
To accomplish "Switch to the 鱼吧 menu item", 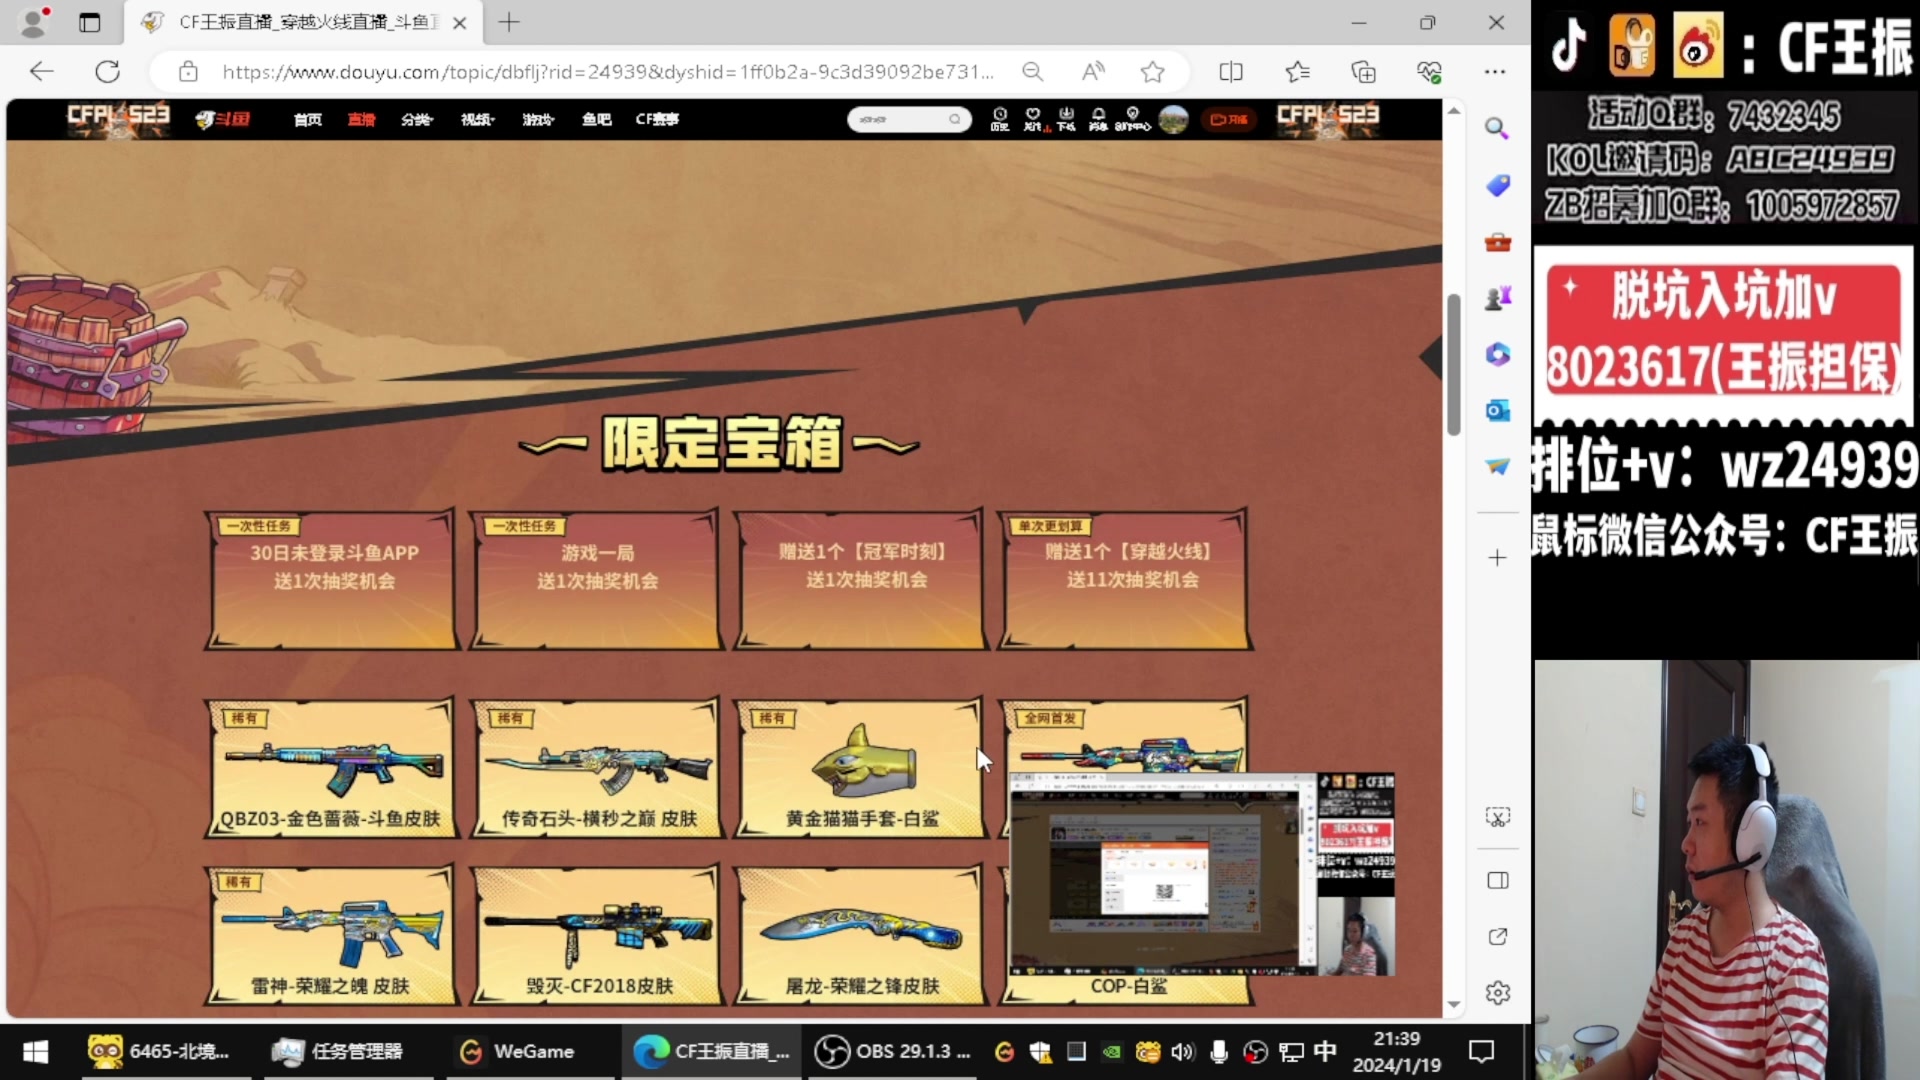I will coord(595,119).
